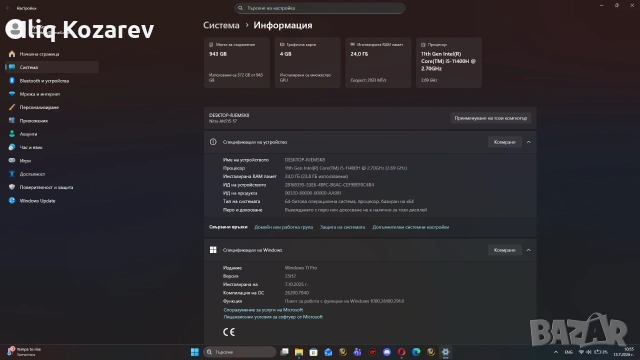
Task: Open Microsoft Store from the taskbar
Action: coord(313,352)
